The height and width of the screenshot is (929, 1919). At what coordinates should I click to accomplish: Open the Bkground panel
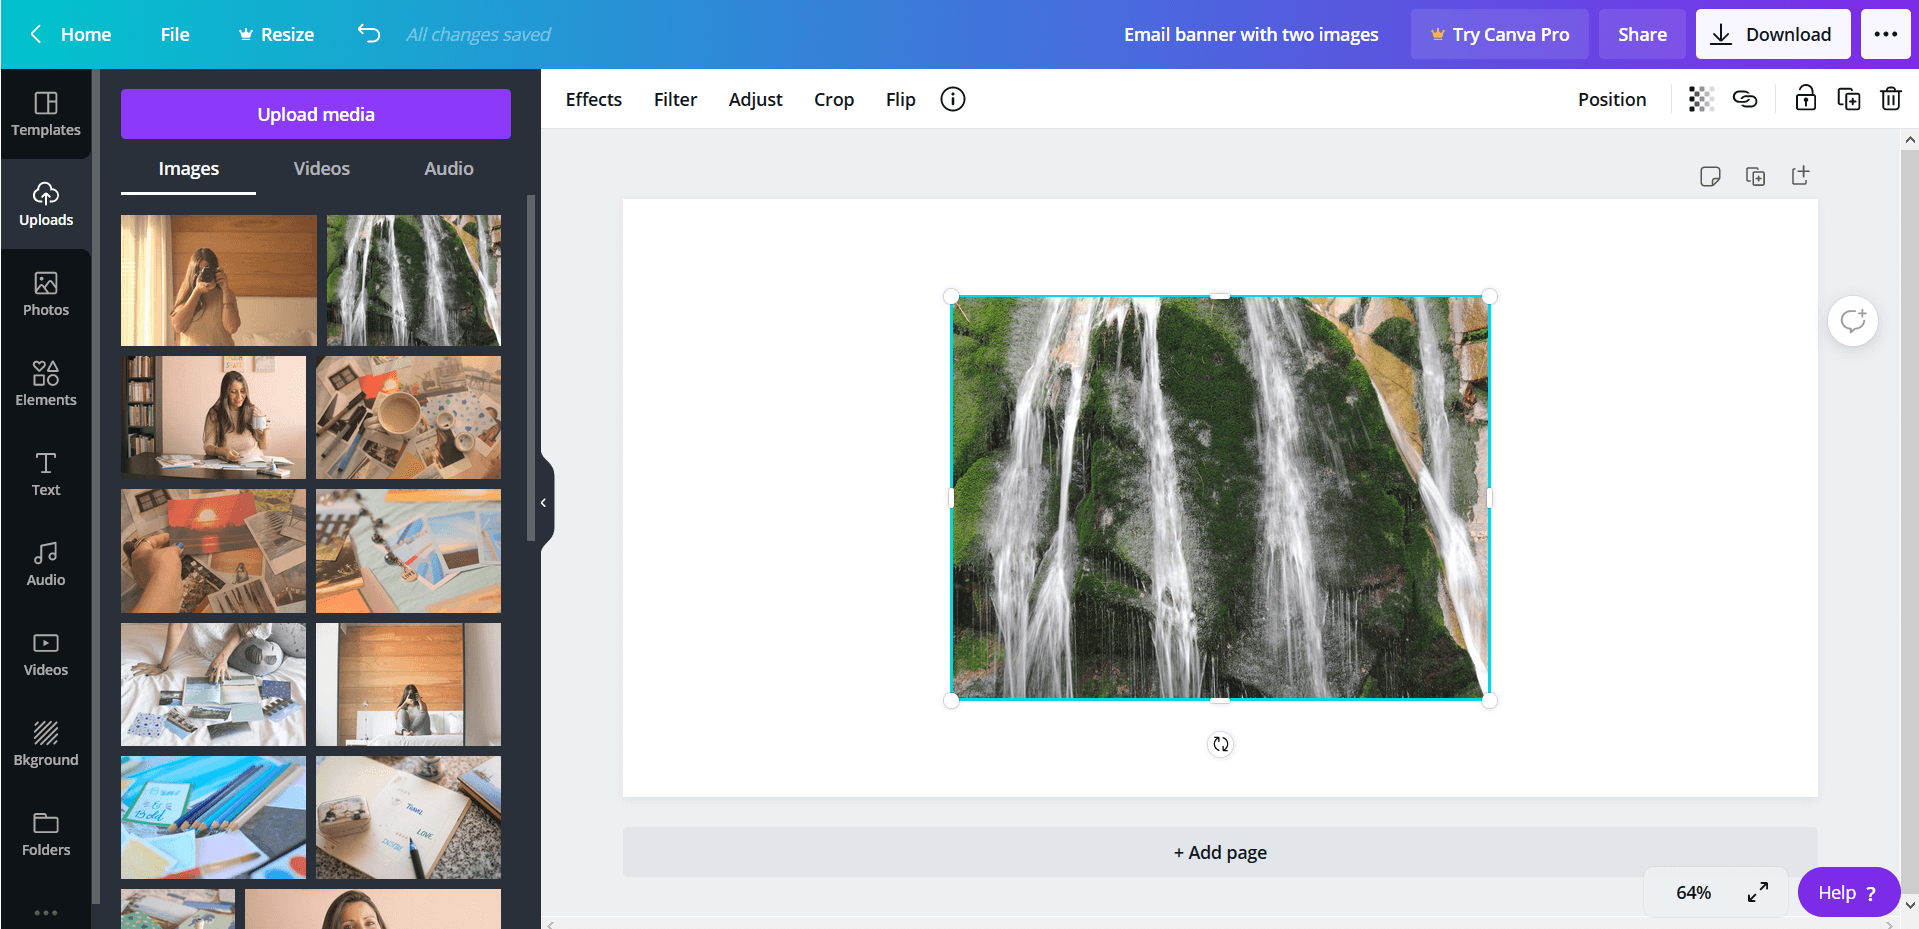tap(46, 743)
